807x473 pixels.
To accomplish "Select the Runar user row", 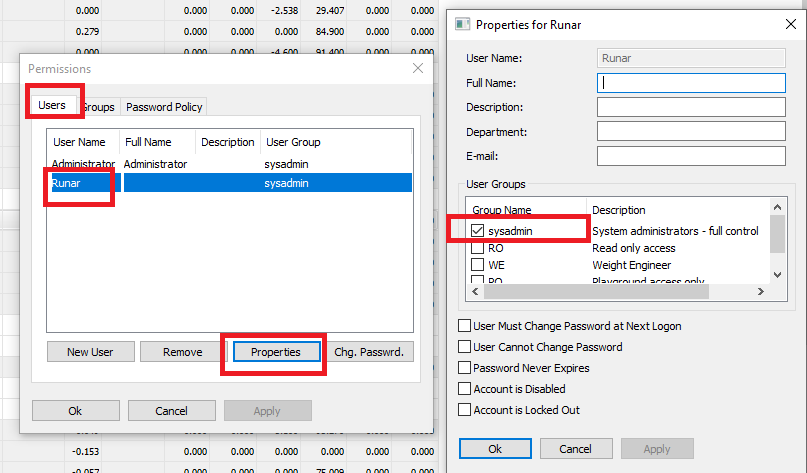I will pos(230,183).
